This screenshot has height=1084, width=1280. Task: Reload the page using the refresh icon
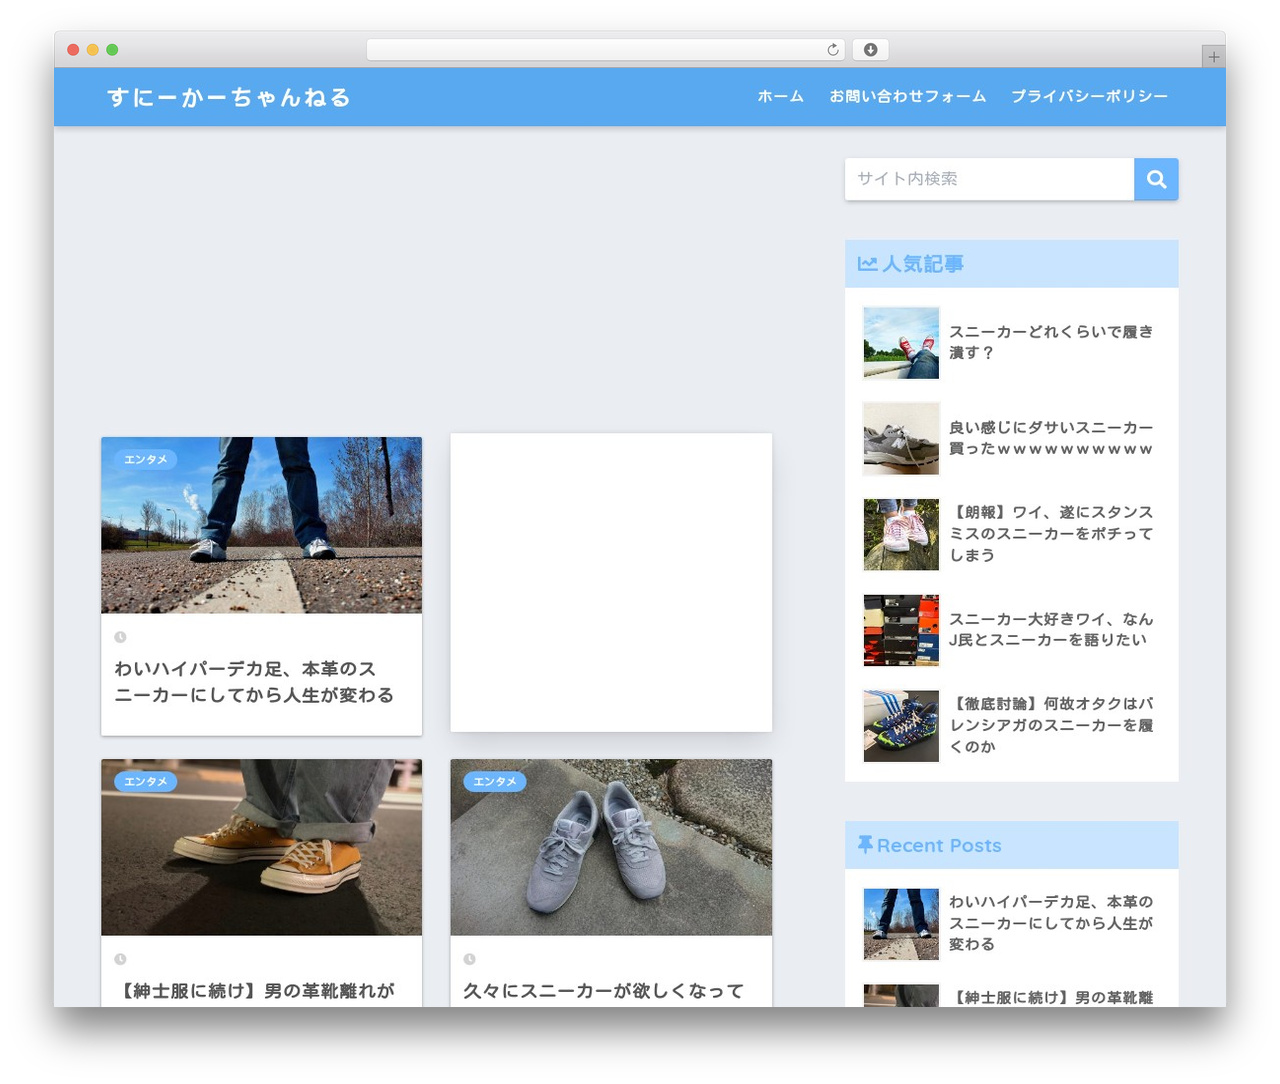[833, 50]
